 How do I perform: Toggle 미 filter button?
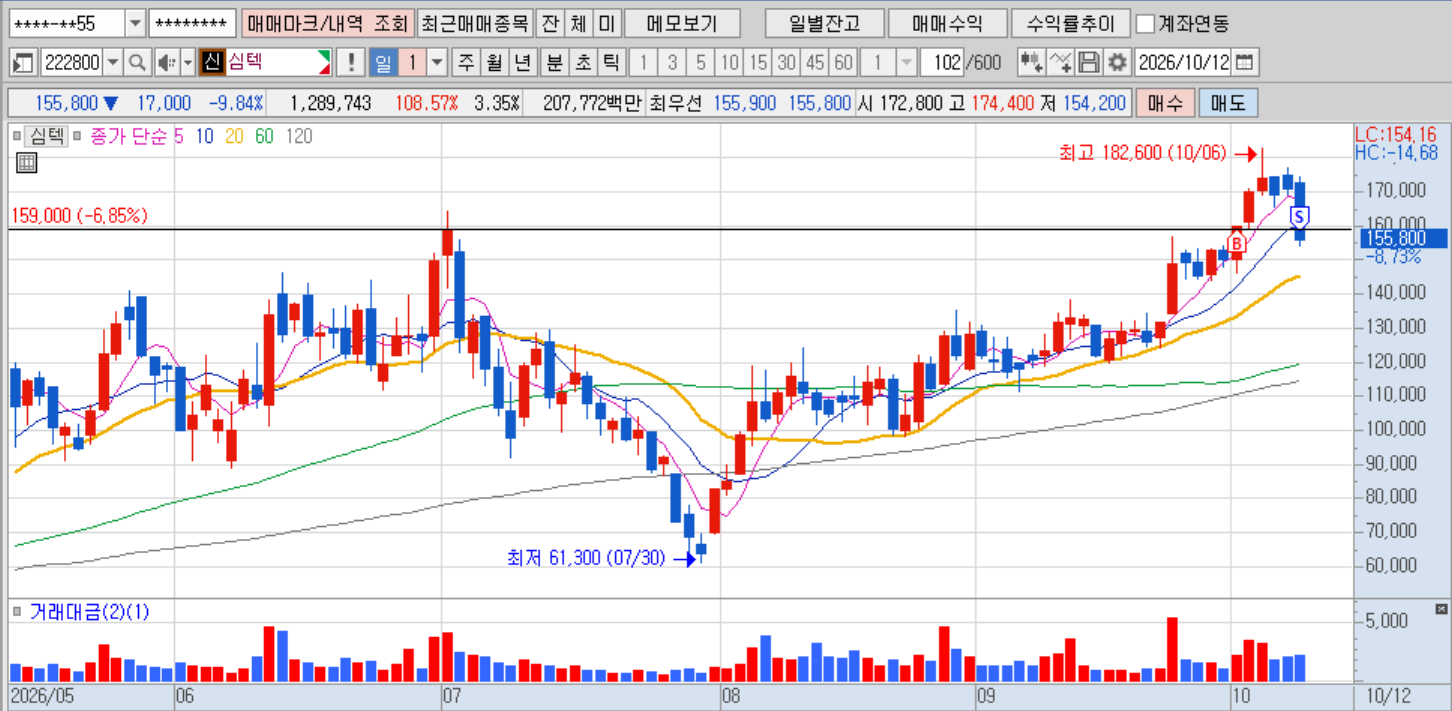607,23
